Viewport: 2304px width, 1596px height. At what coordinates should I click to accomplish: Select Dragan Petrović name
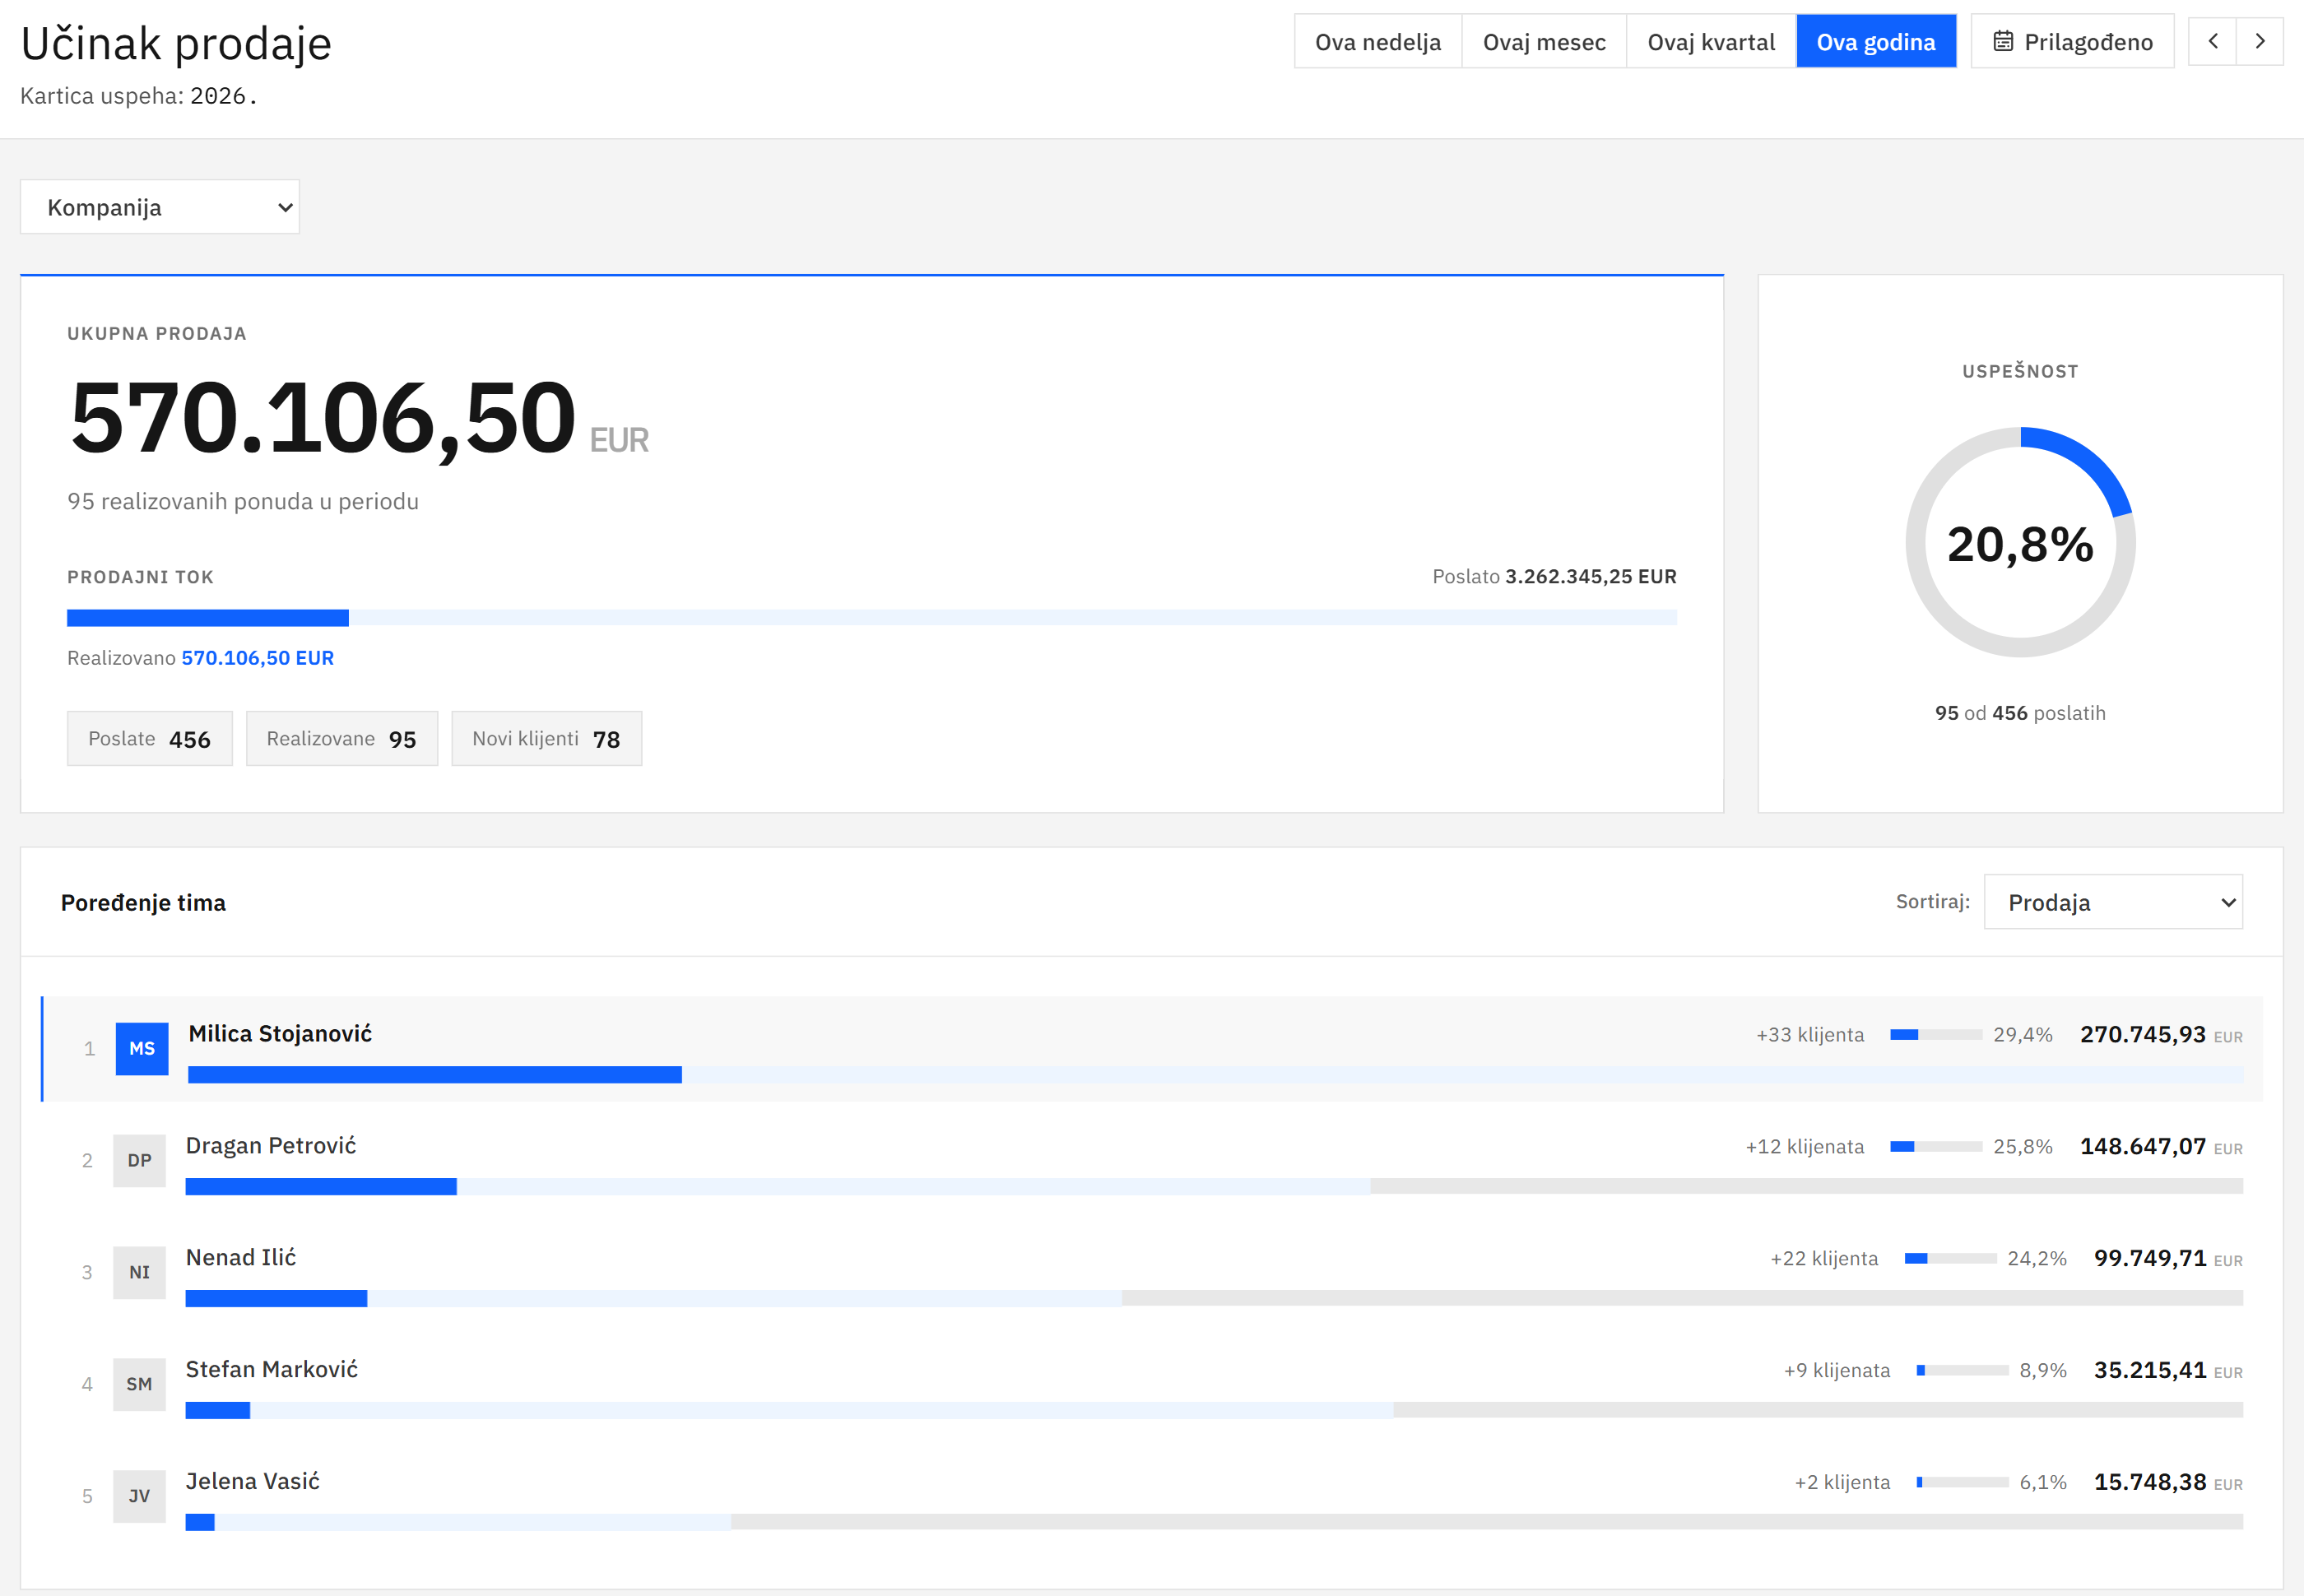coord(271,1145)
